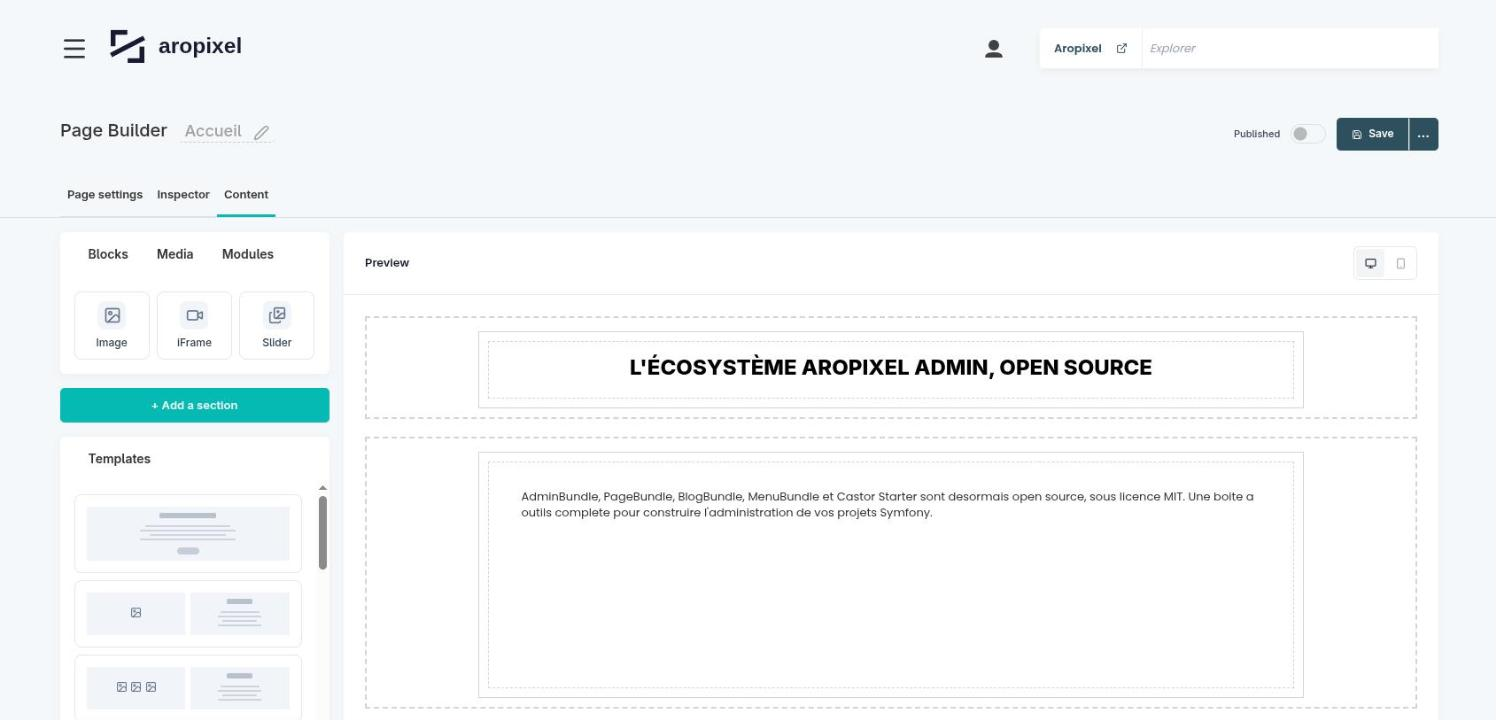Screen dimensions: 1496x720
Task: Choose the iFrame media block
Action: 194,326
